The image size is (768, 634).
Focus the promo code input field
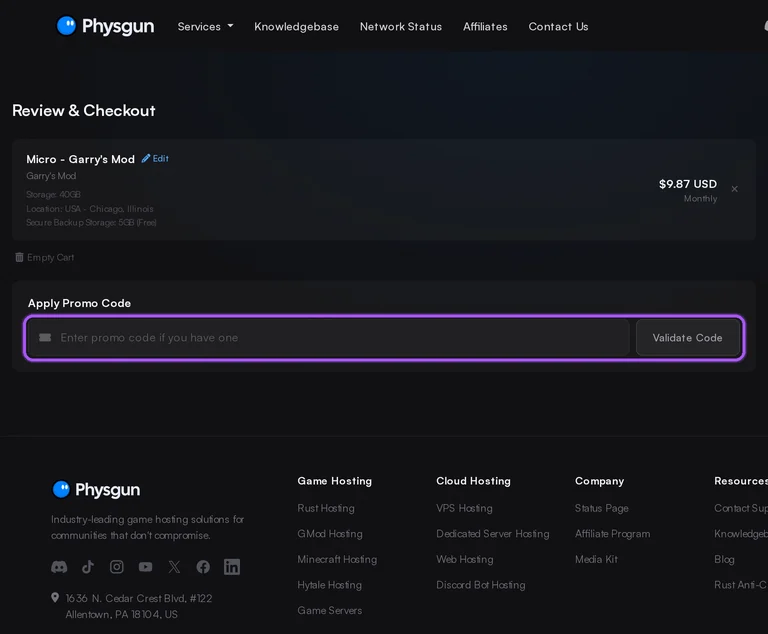click(x=328, y=338)
